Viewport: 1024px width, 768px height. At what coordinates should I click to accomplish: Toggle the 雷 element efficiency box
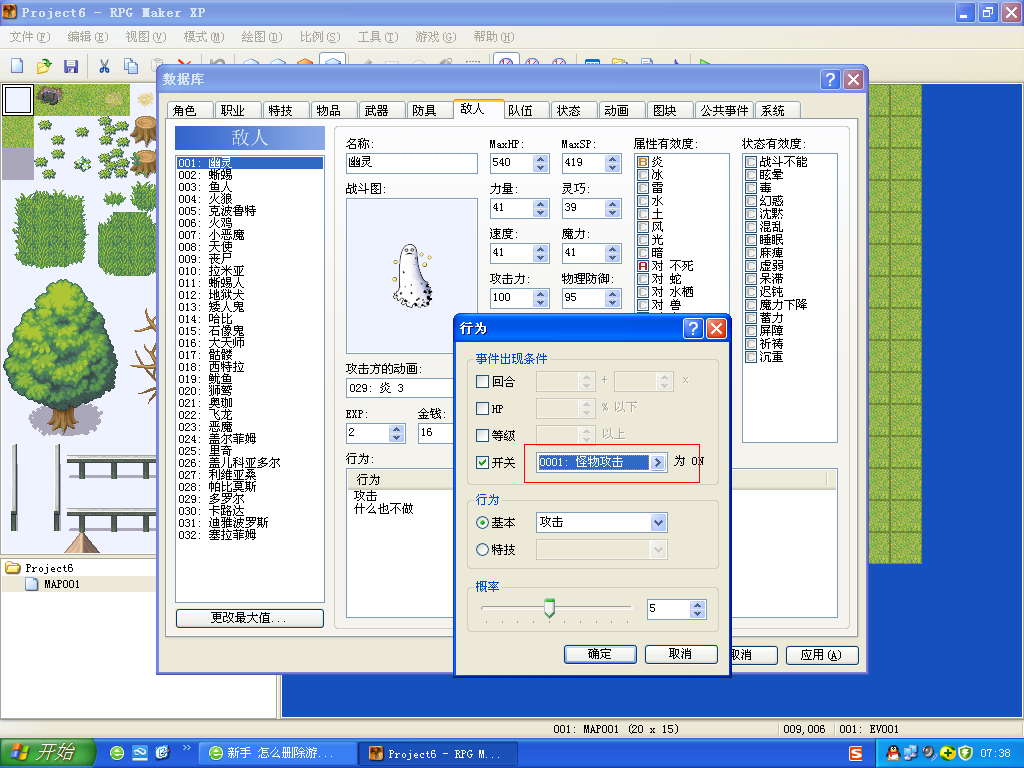[x=643, y=188]
